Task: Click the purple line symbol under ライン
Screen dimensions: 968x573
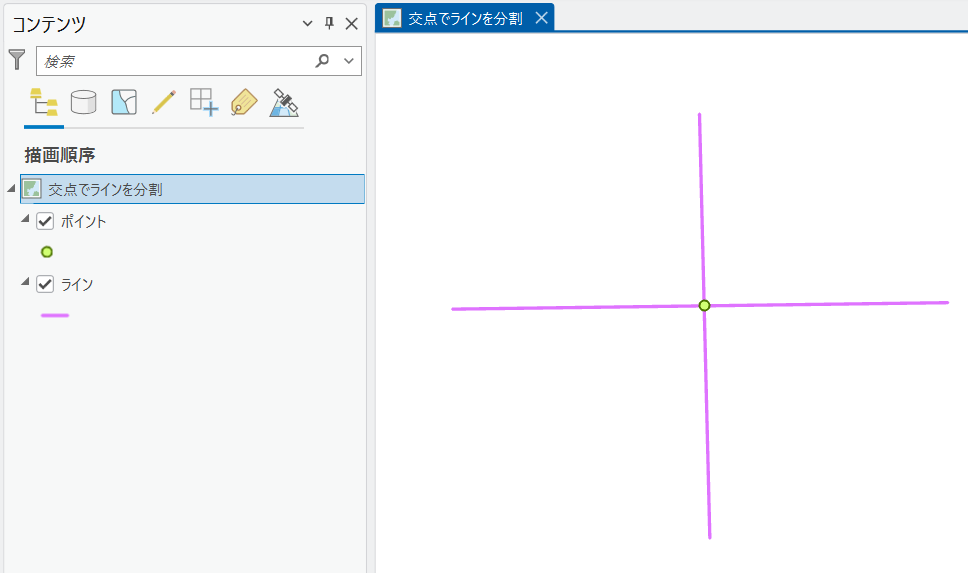Action: point(54,315)
